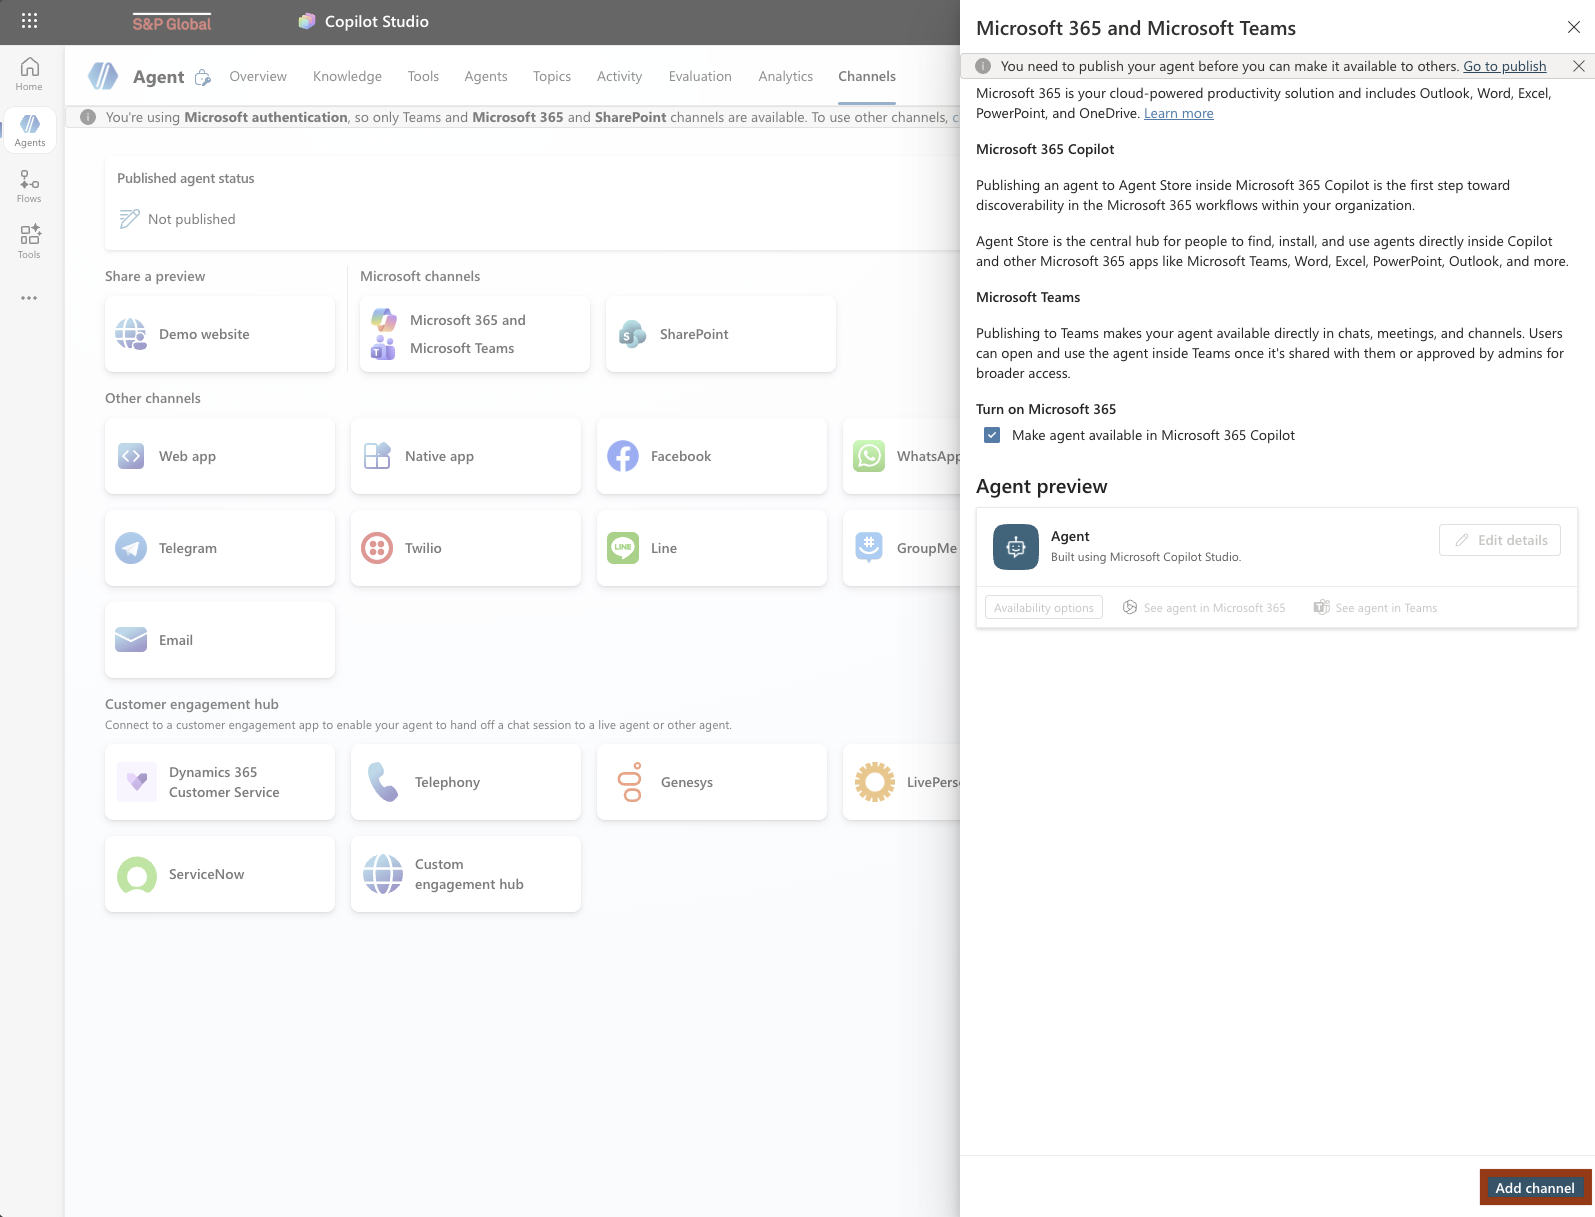Viewport: 1595px width, 1217px height.
Task: Uncheck Make agent available in Microsoft 365 Copilot
Action: [992, 435]
